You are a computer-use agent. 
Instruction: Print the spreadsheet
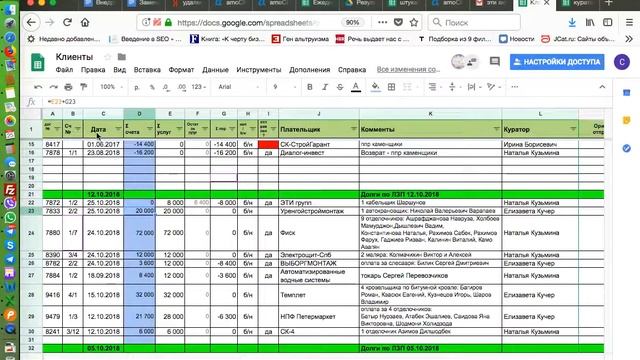pyautogui.click(x=69, y=87)
